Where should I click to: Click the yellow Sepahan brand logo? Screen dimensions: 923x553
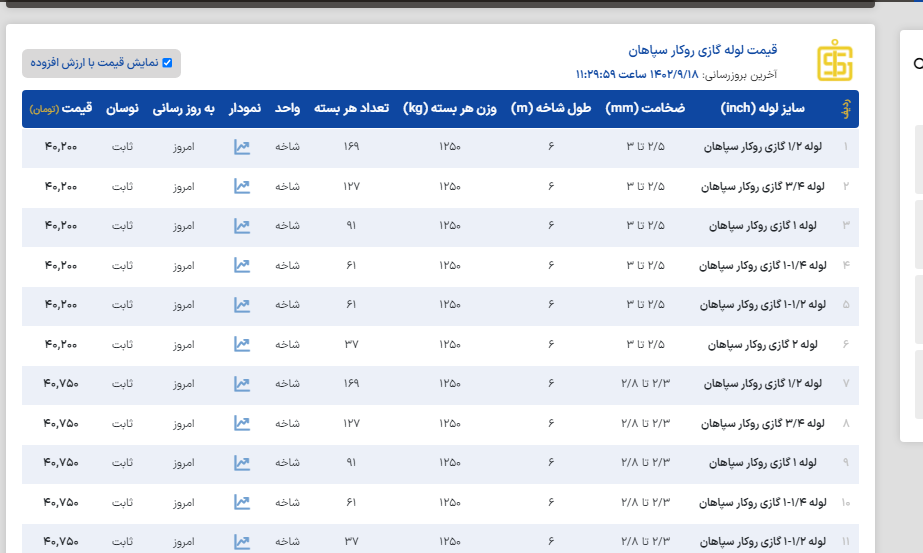(x=835, y=62)
